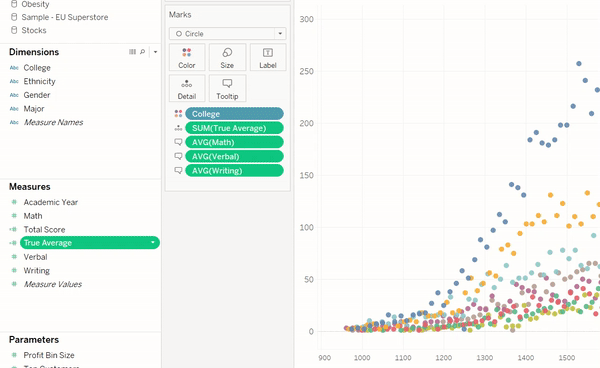
Task: Open the Label marks card
Action: 268,57
